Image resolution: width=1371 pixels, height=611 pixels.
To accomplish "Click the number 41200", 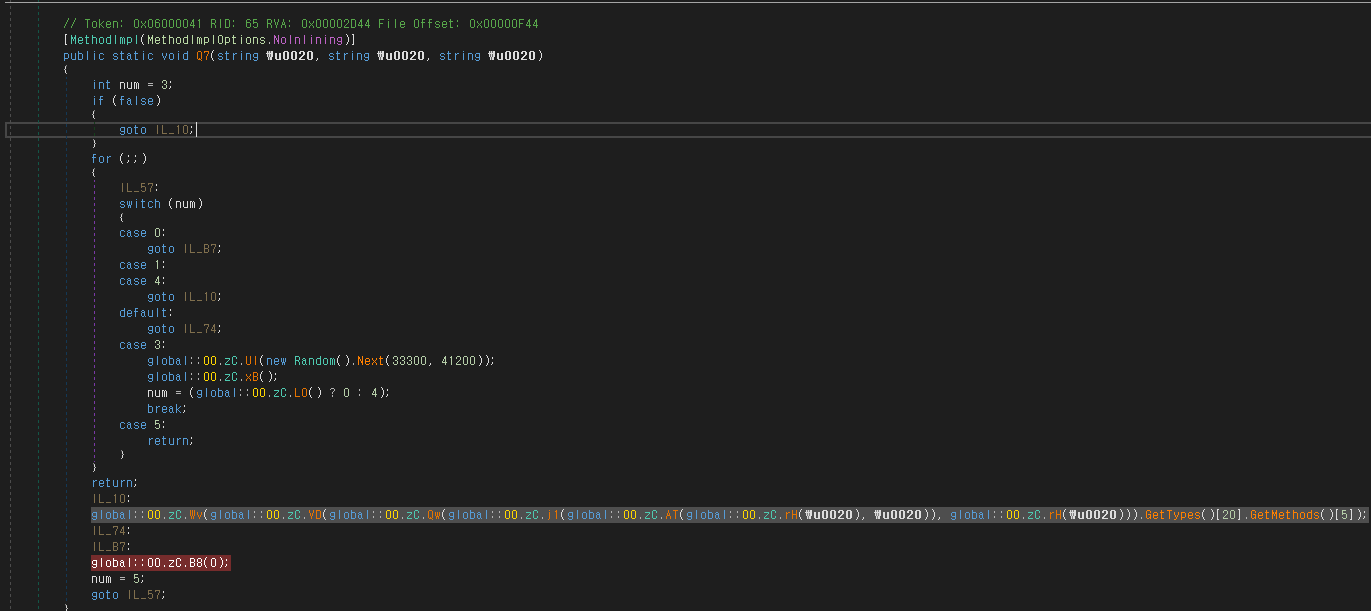I will [x=458, y=361].
